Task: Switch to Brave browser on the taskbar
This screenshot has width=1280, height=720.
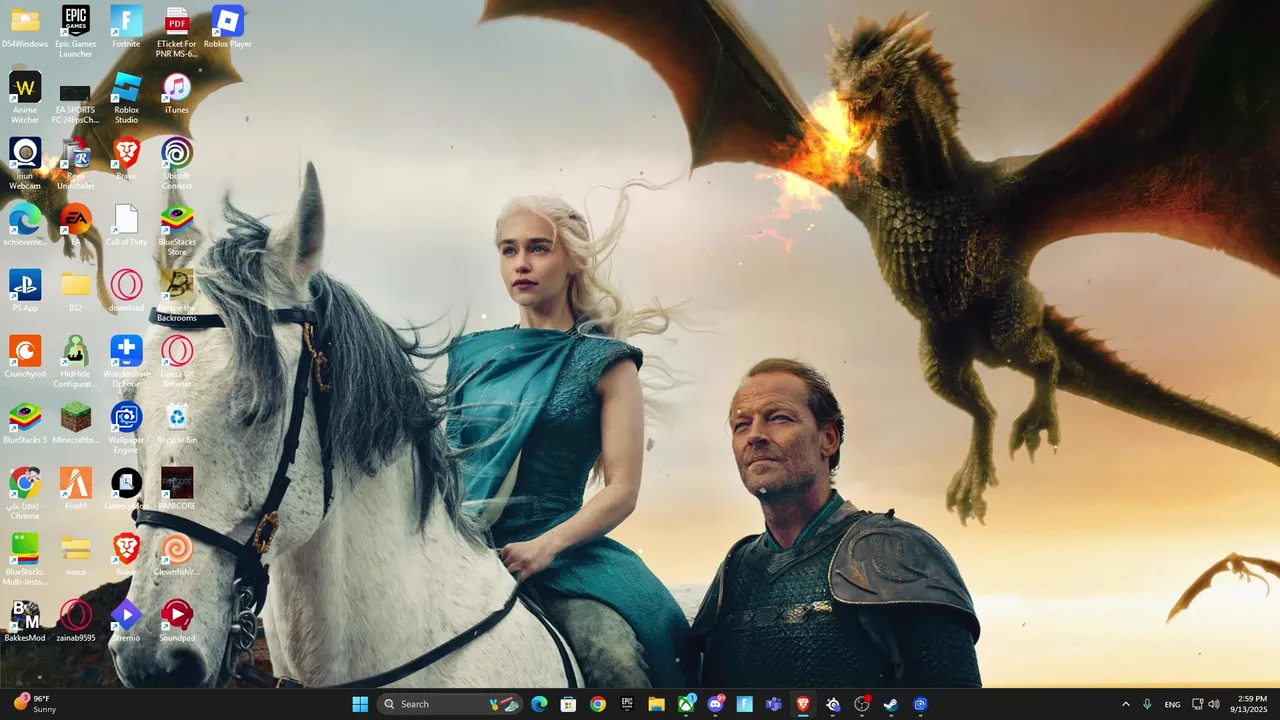Action: point(803,704)
